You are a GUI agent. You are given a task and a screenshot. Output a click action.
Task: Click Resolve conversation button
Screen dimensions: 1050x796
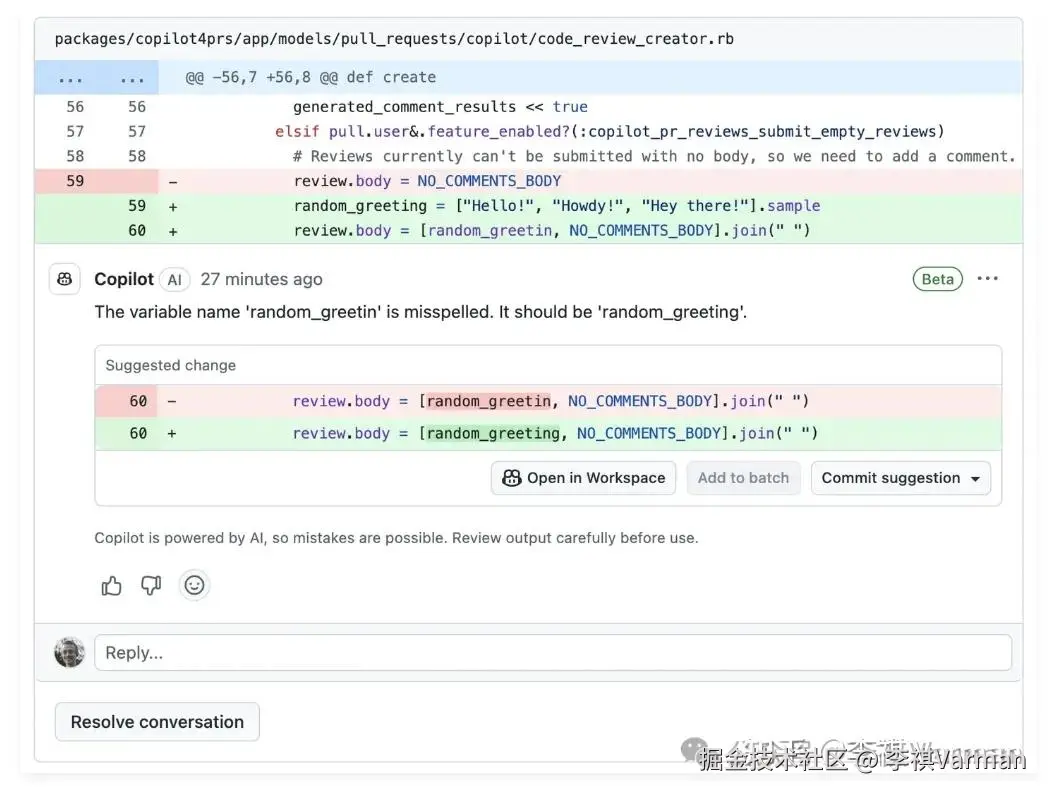click(x=157, y=722)
